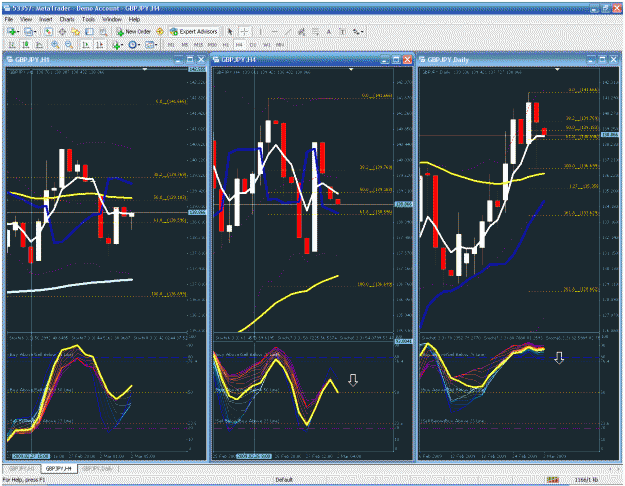The height and width of the screenshot is (486, 625).
Task: Select the horizontal line tool
Action: (274, 32)
